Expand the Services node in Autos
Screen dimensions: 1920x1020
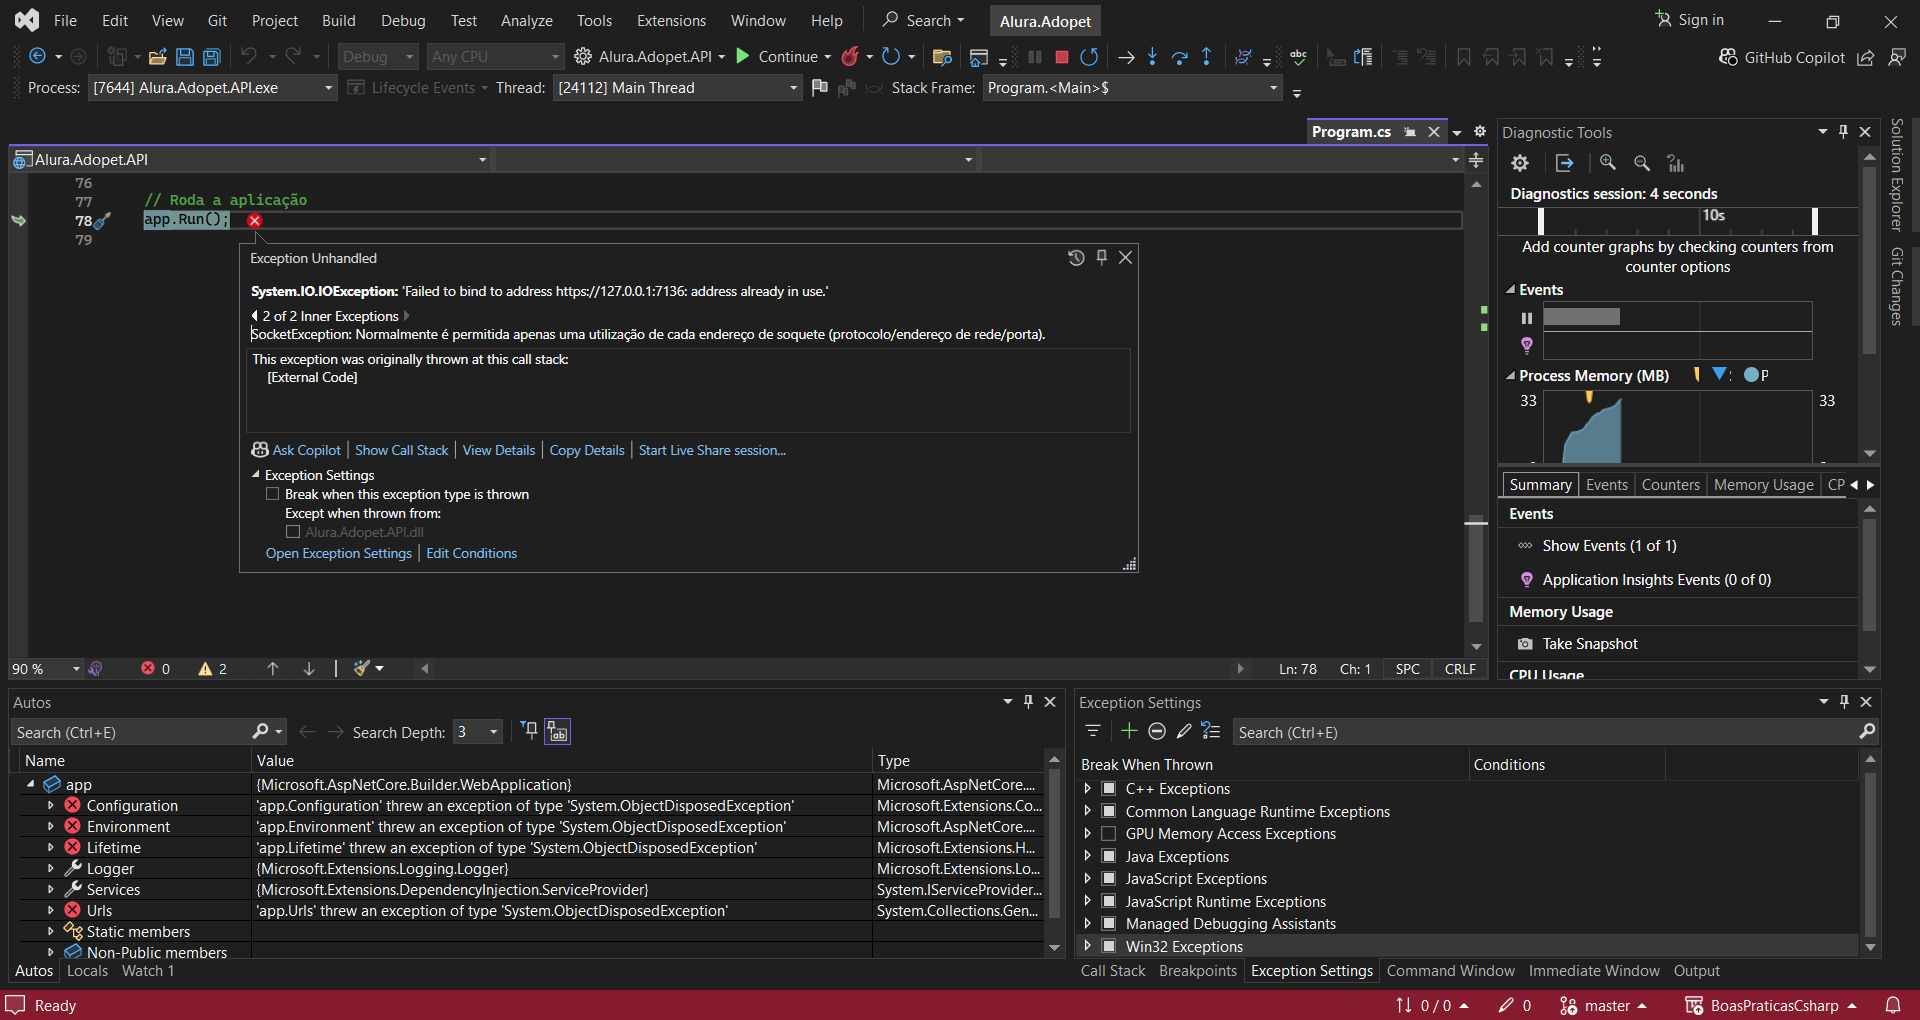point(51,889)
